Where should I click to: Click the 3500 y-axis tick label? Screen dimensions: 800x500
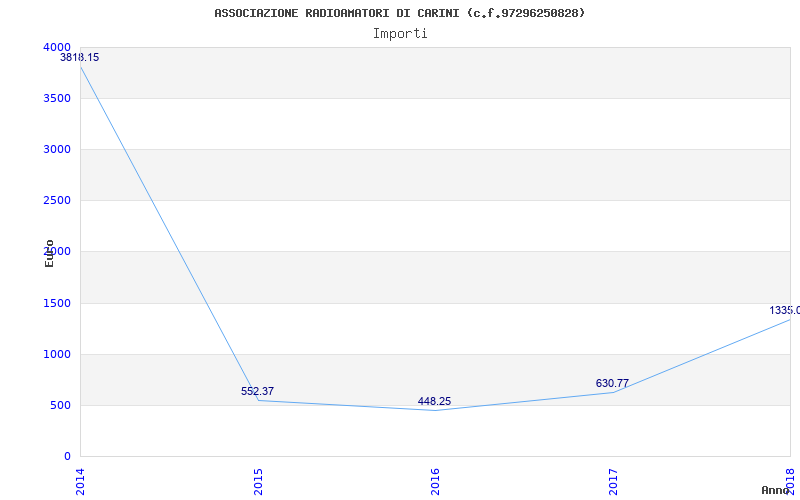(x=57, y=98)
